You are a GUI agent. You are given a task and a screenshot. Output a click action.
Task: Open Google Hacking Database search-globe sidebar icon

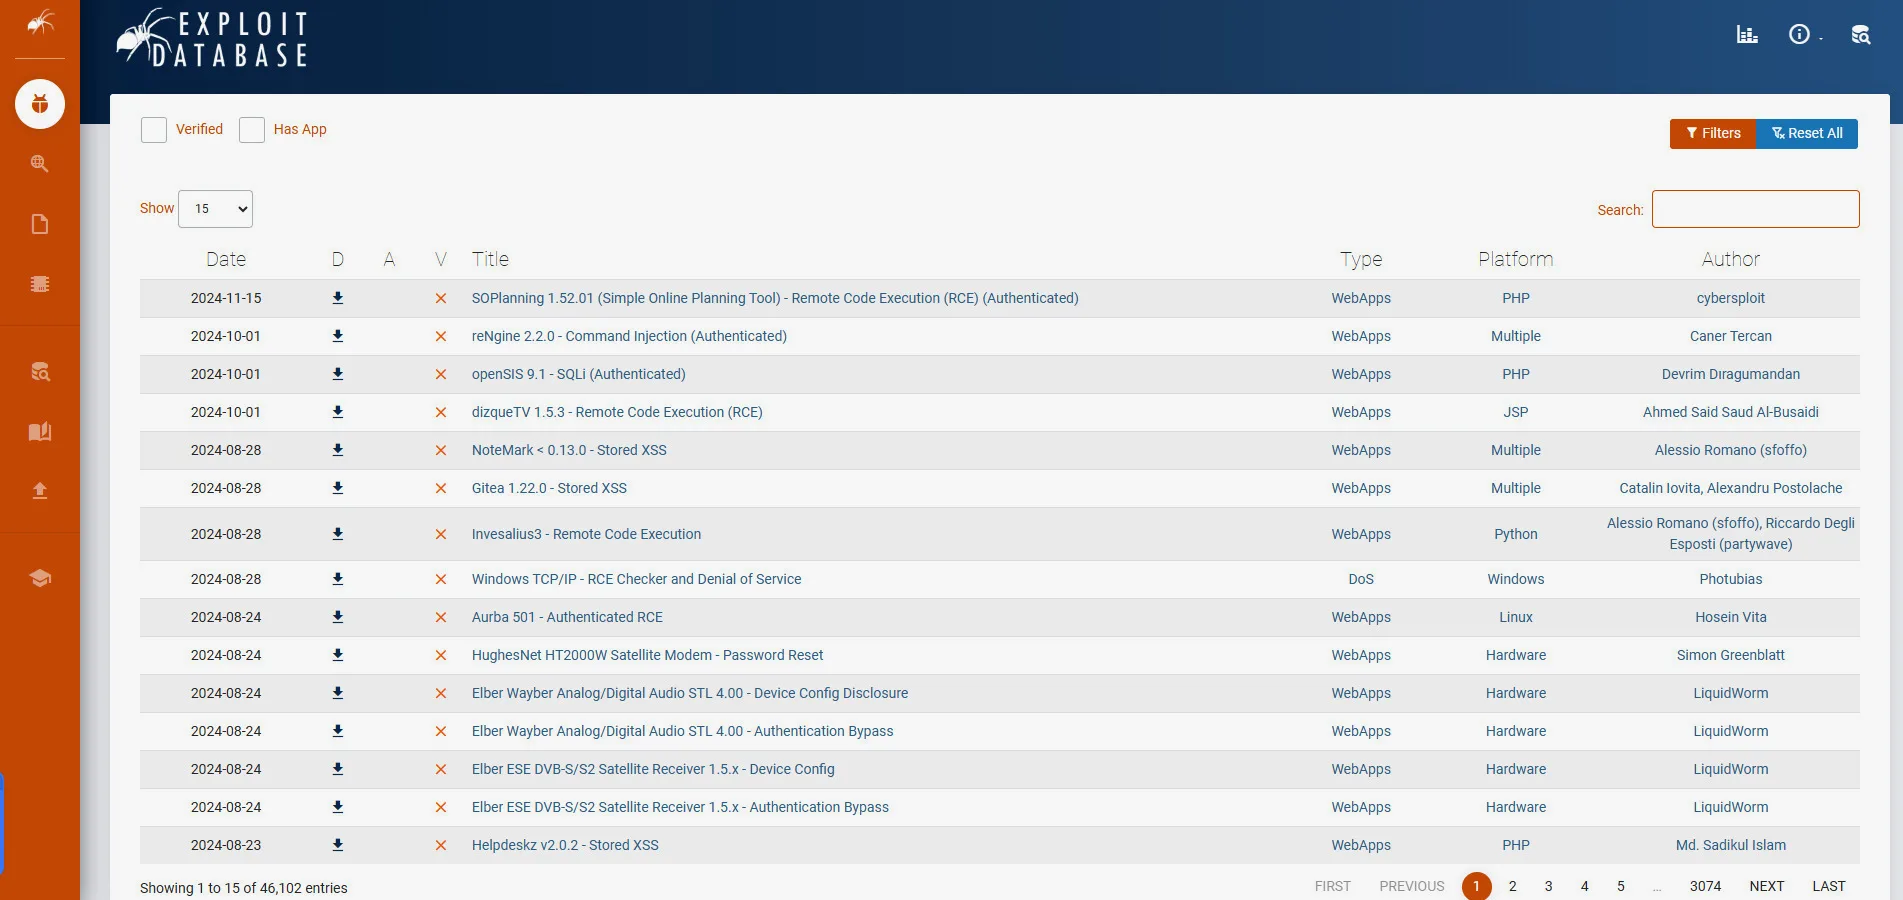click(x=40, y=164)
